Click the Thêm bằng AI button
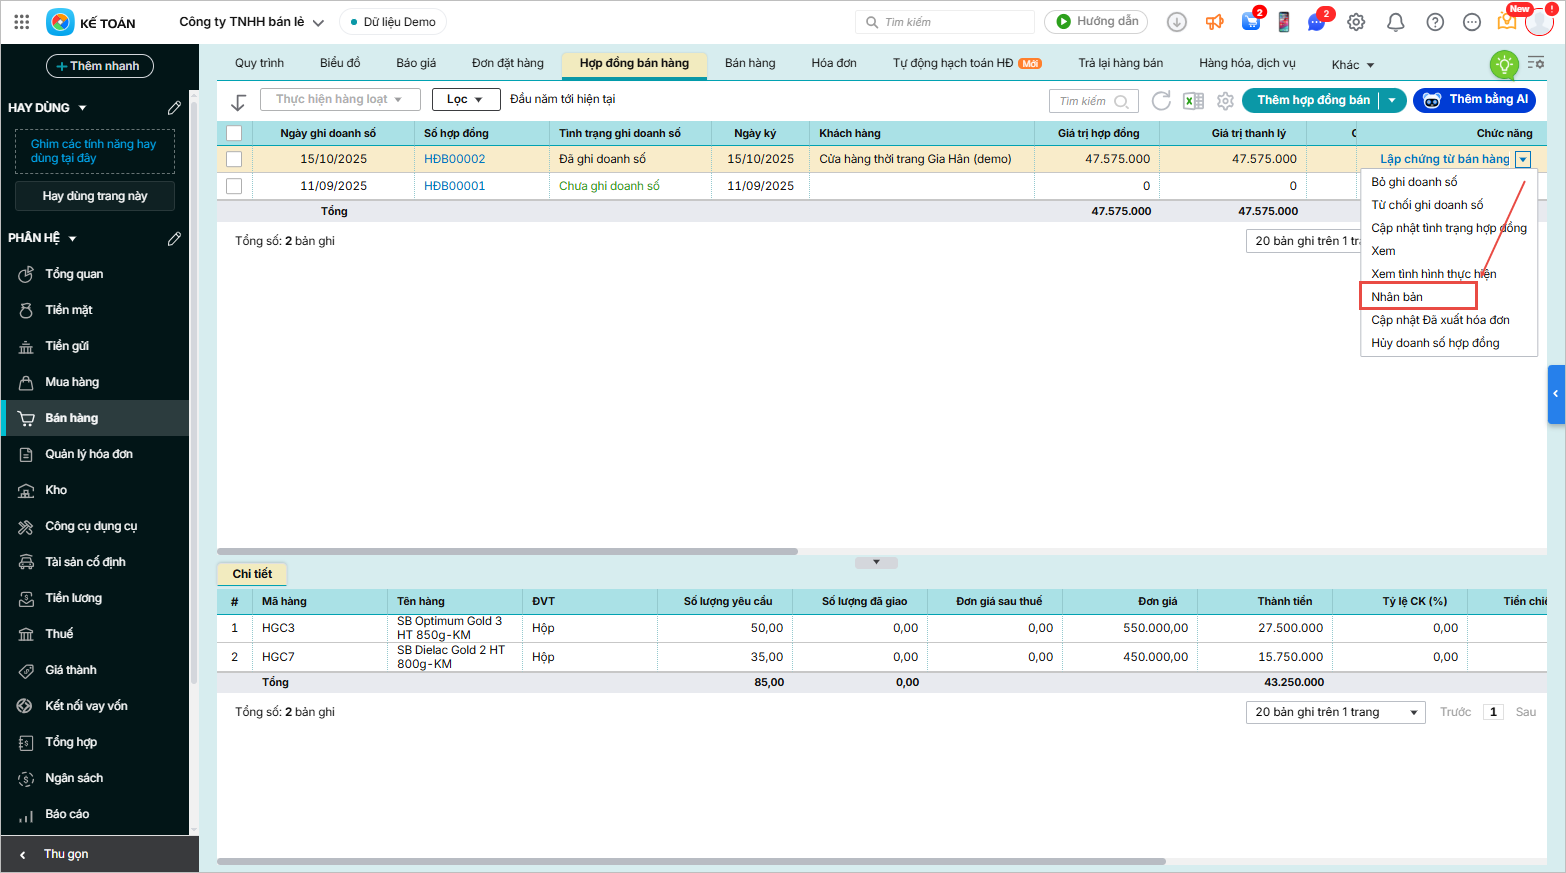Viewport: 1566px width, 873px height. [x=1474, y=100]
